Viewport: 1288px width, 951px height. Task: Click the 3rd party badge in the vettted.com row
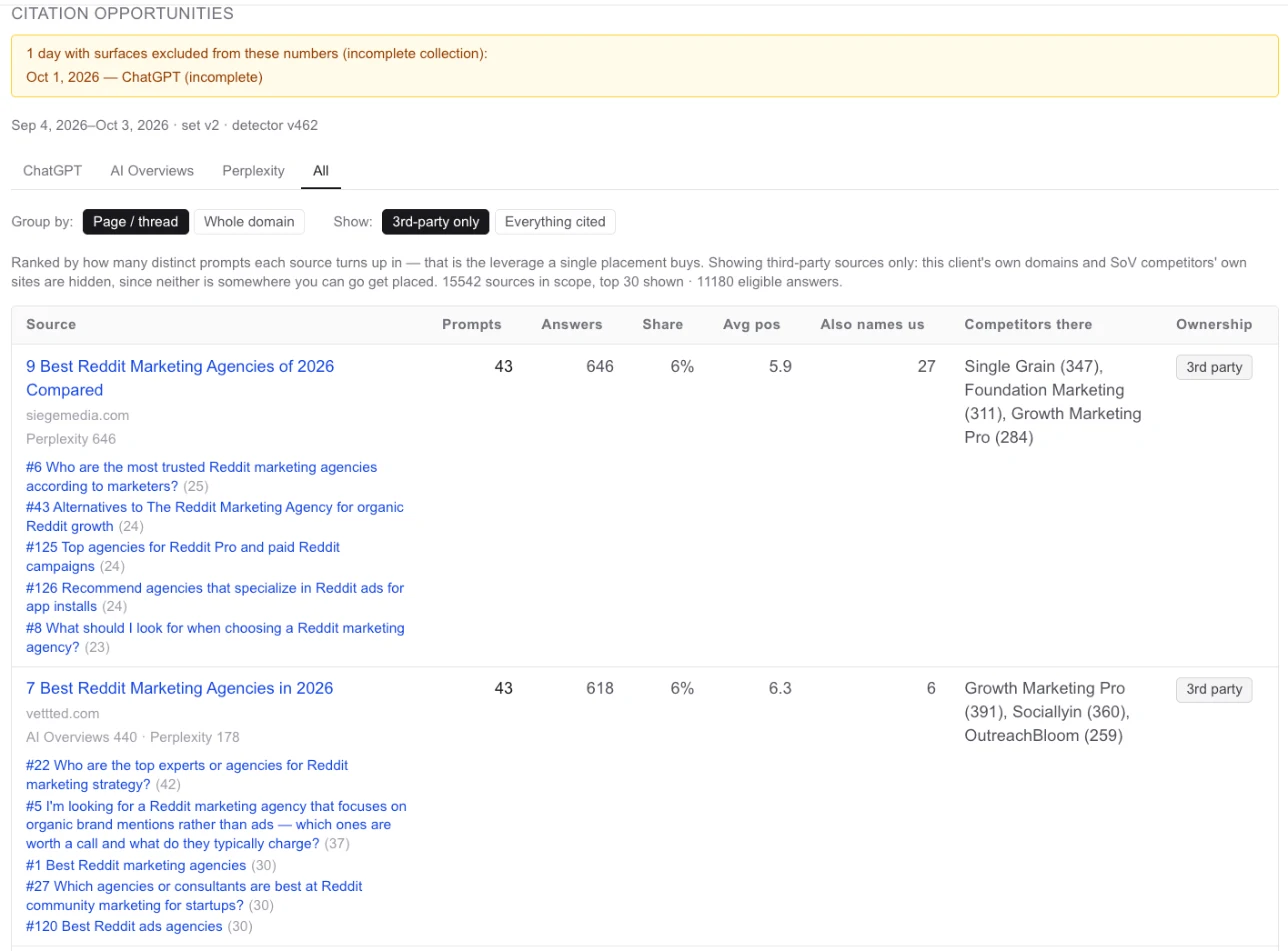(1214, 689)
